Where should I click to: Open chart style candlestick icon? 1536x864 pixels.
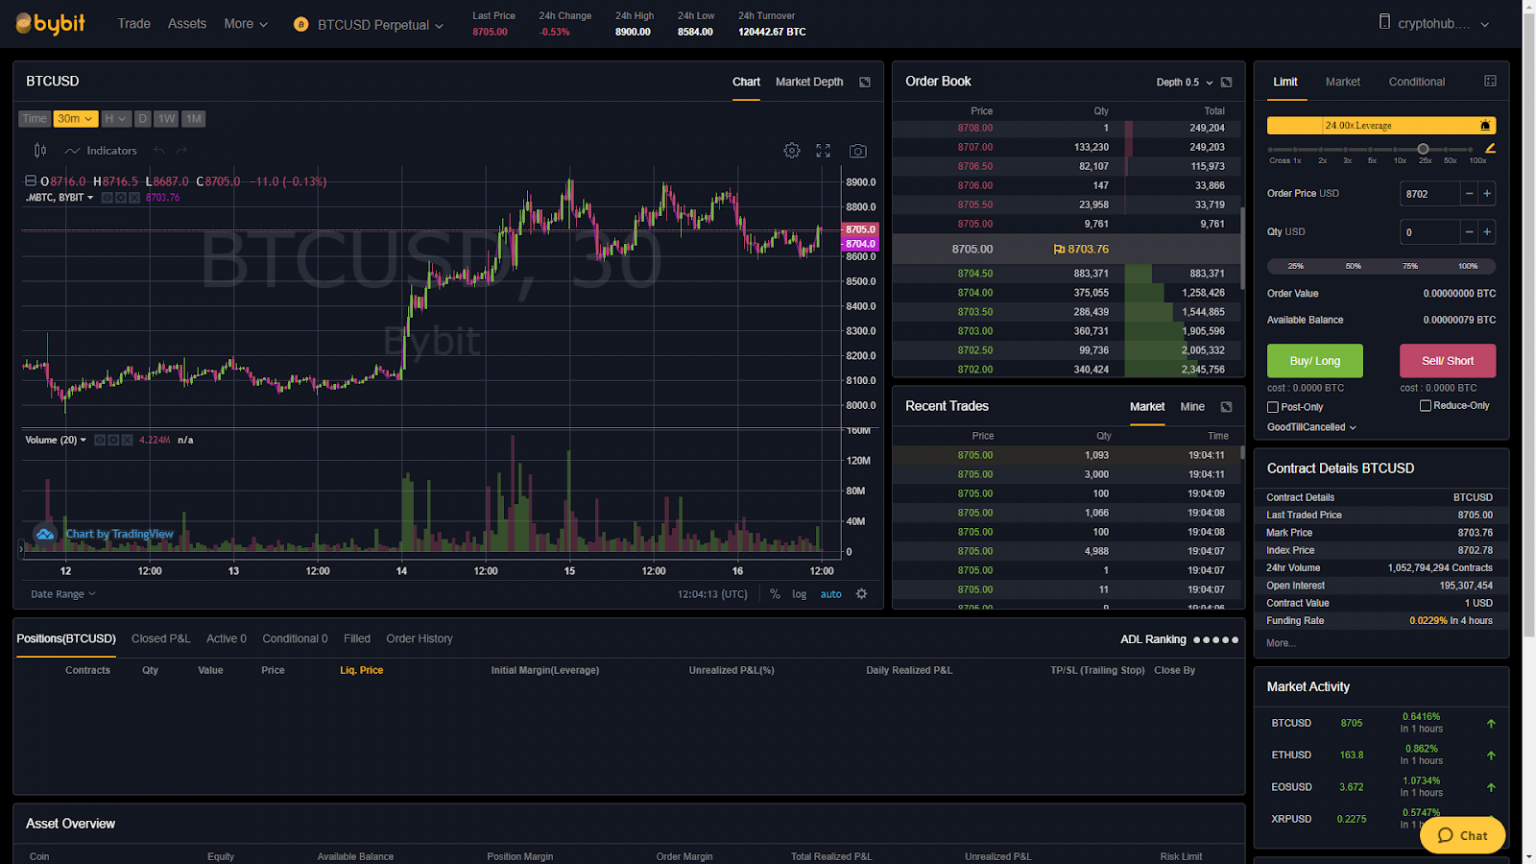pos(40,151)
